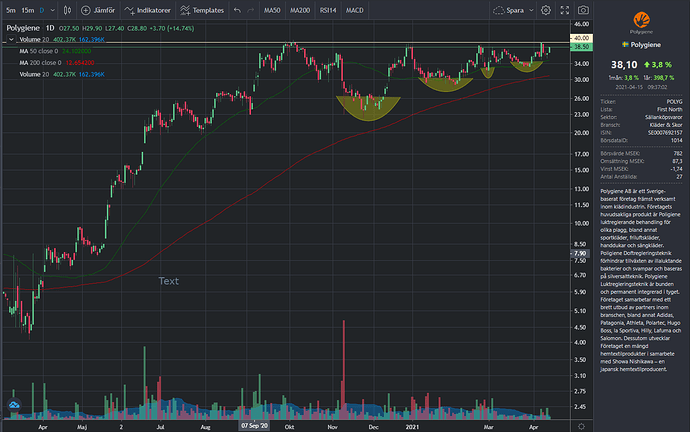Click the Börsvärde MSEK 782 row
Image resolution: width=690 pixels, height=432 pixels.
[642, 154]
